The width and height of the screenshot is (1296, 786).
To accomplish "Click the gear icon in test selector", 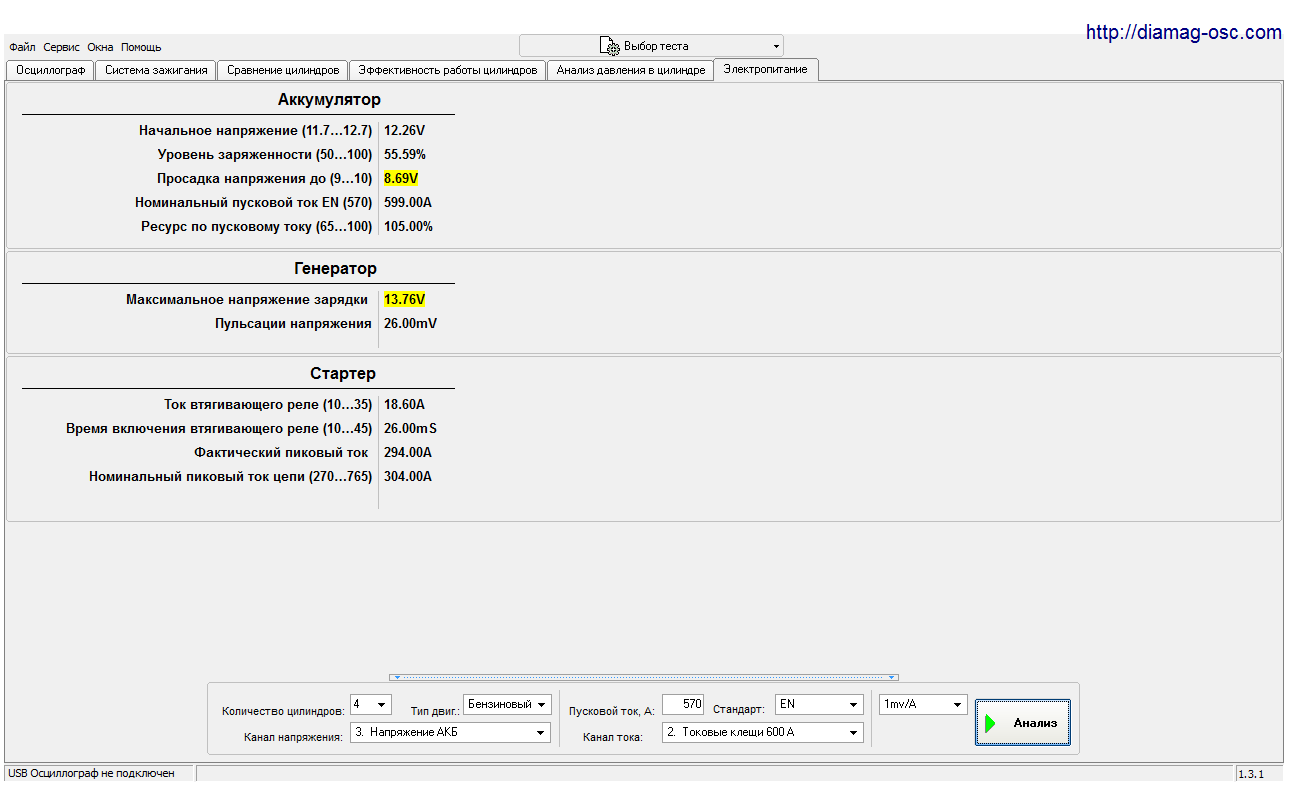I will (x=609, y=46).
